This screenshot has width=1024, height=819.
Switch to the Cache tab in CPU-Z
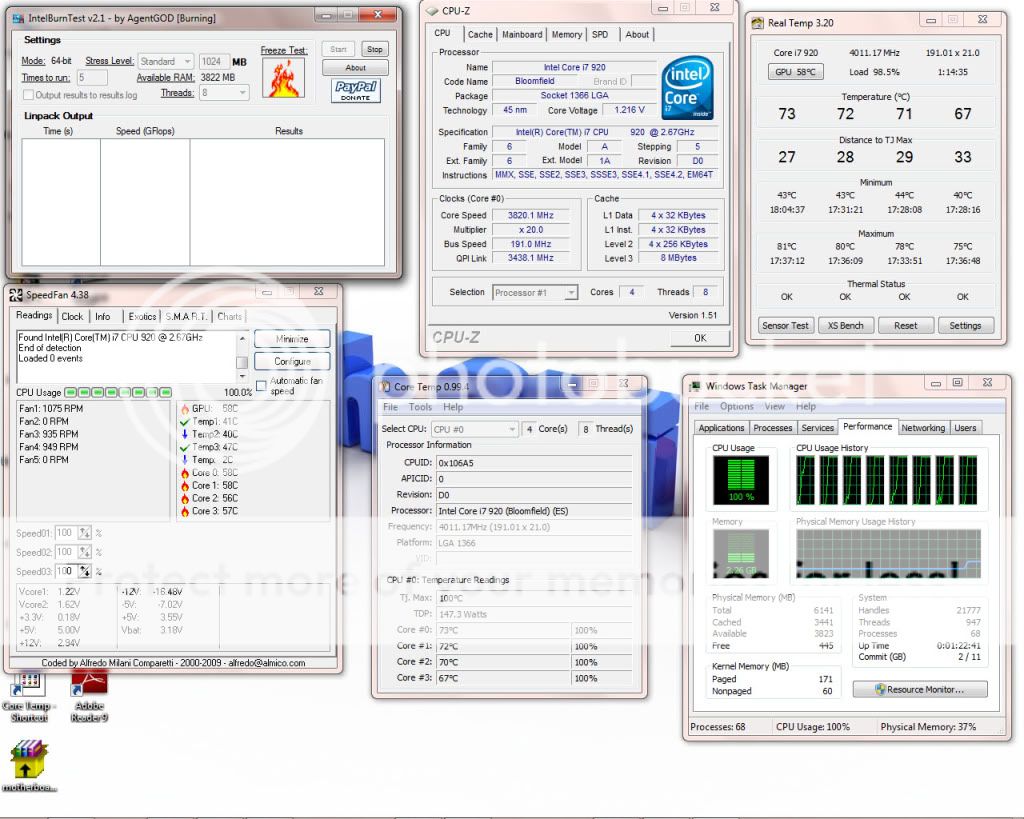coord(480,35)
